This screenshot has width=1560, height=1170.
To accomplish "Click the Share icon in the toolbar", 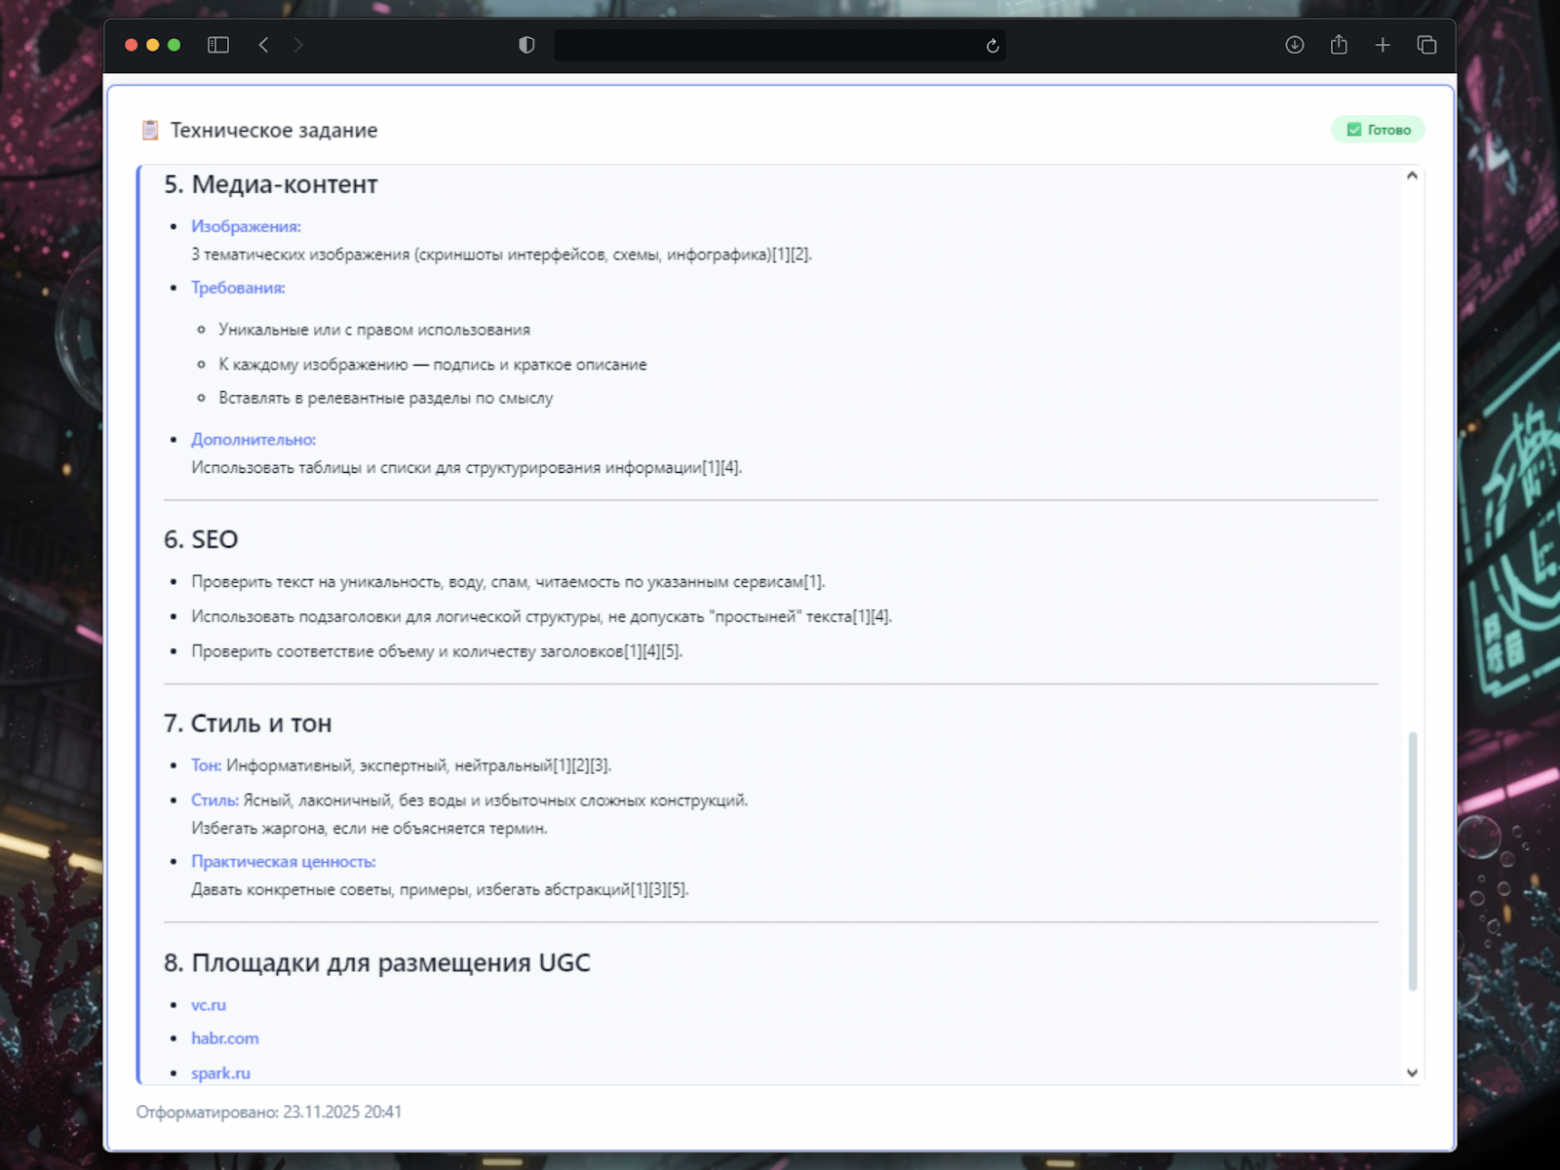I will point(1338,44).
